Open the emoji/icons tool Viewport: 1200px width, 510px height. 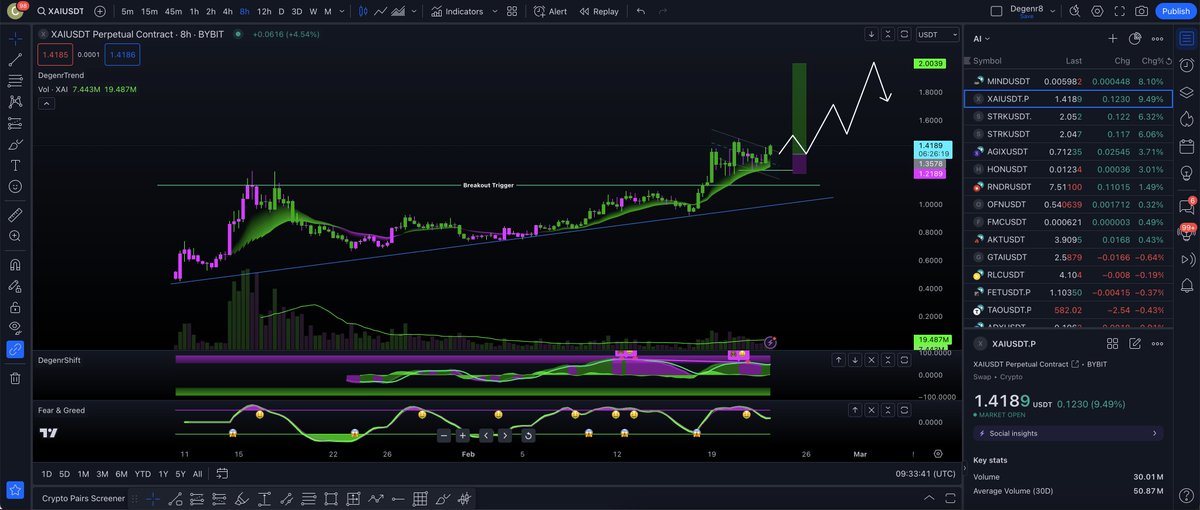(15, 186)
